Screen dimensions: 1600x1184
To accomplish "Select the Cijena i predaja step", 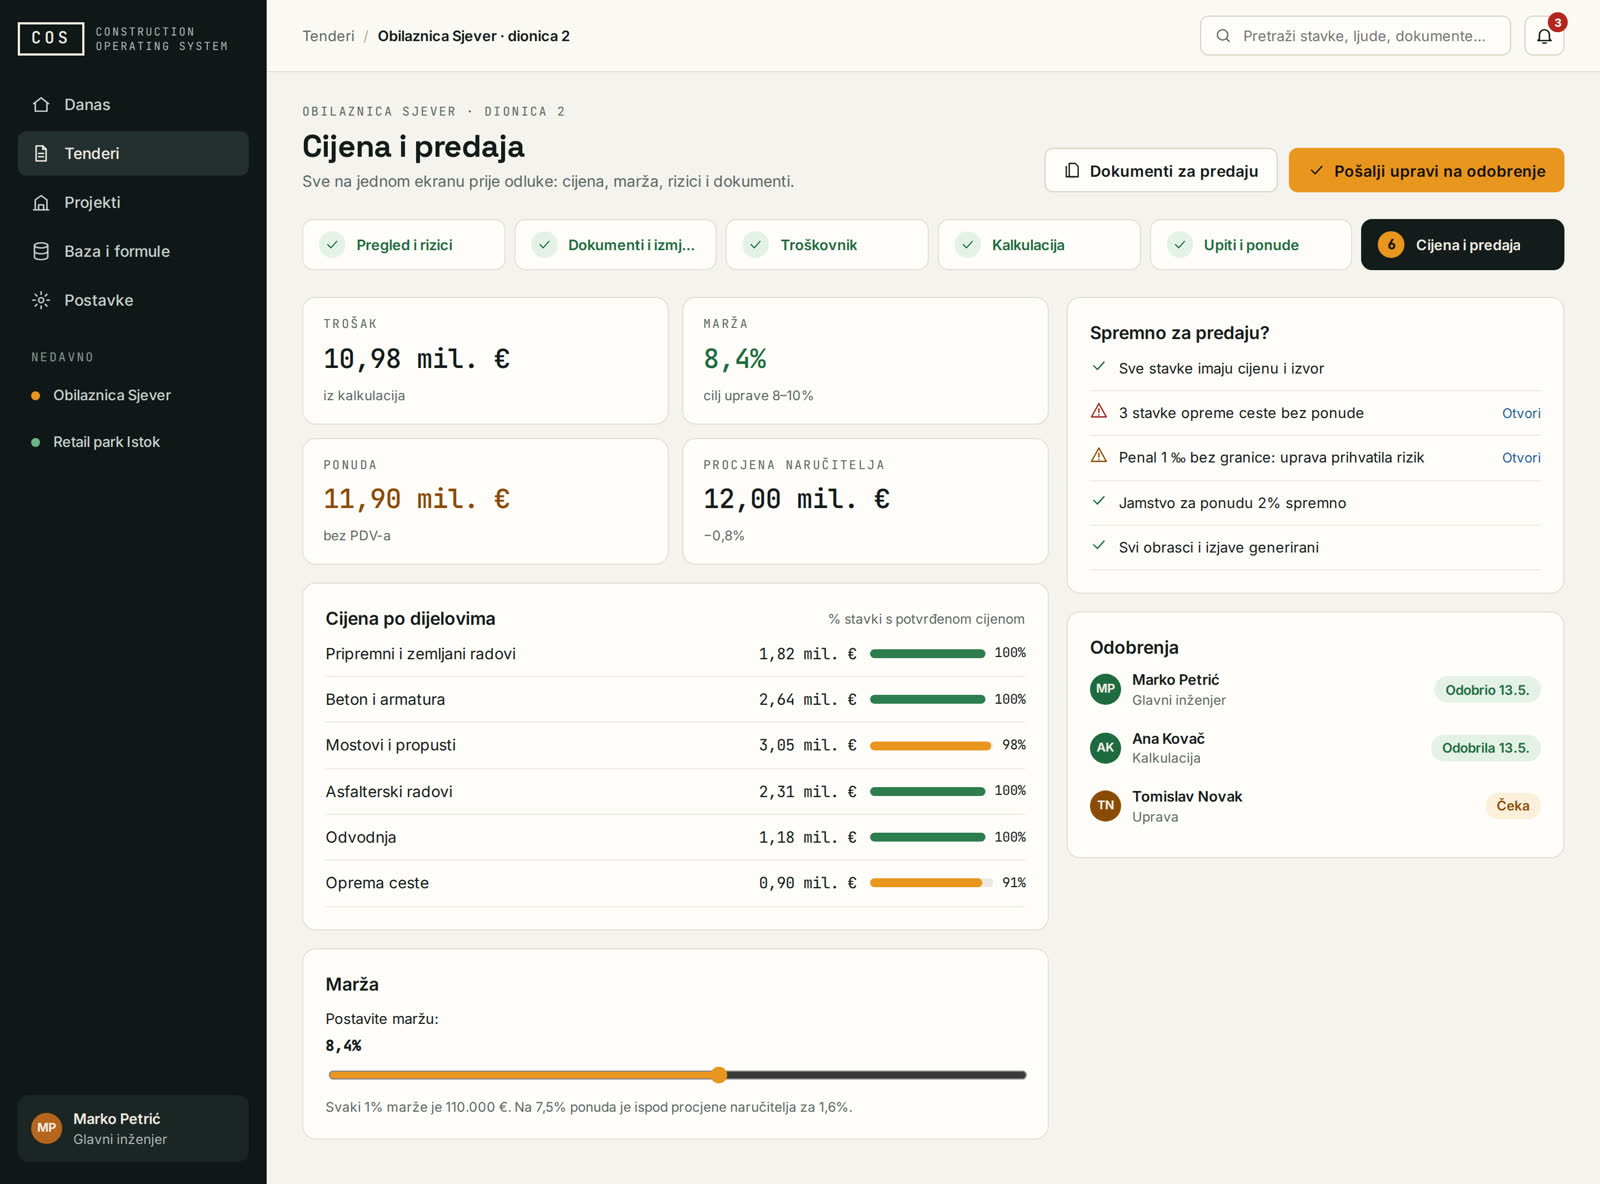I will click(1462, 245).
